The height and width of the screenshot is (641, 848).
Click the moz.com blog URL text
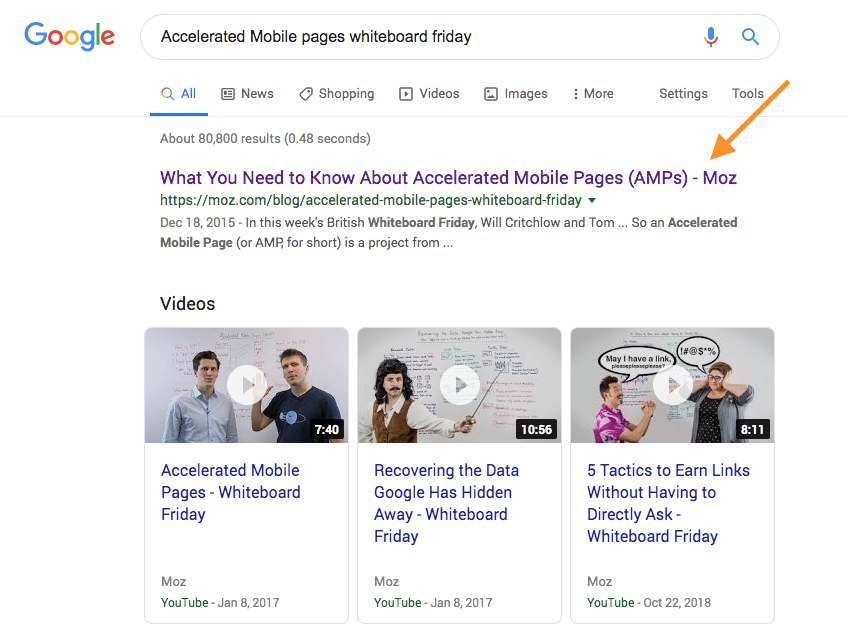(370, 201)
